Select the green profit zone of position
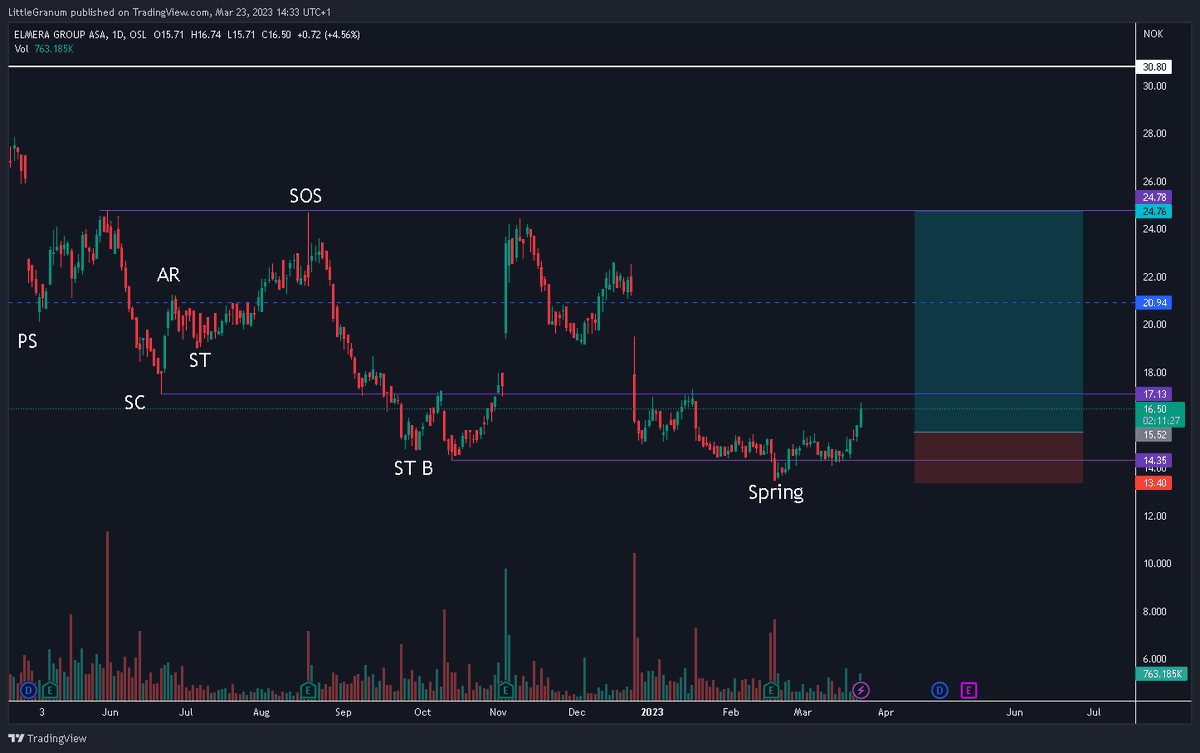Screen dimensions: 1200x753 pyautogui.click(x=998, y=321)
